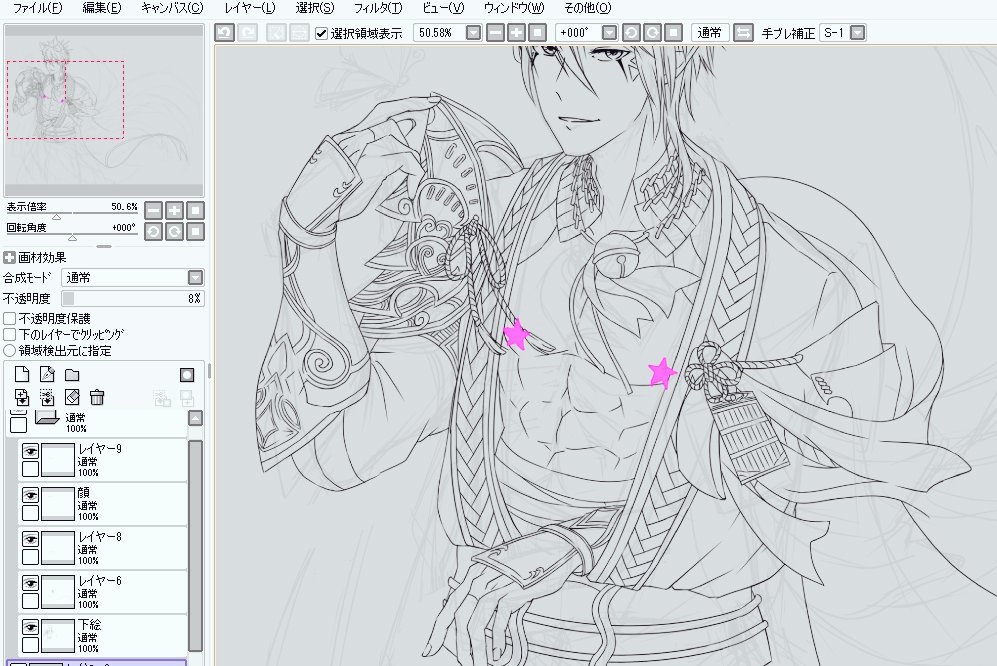Clear the layer with eraser icon

pos(72,398)
